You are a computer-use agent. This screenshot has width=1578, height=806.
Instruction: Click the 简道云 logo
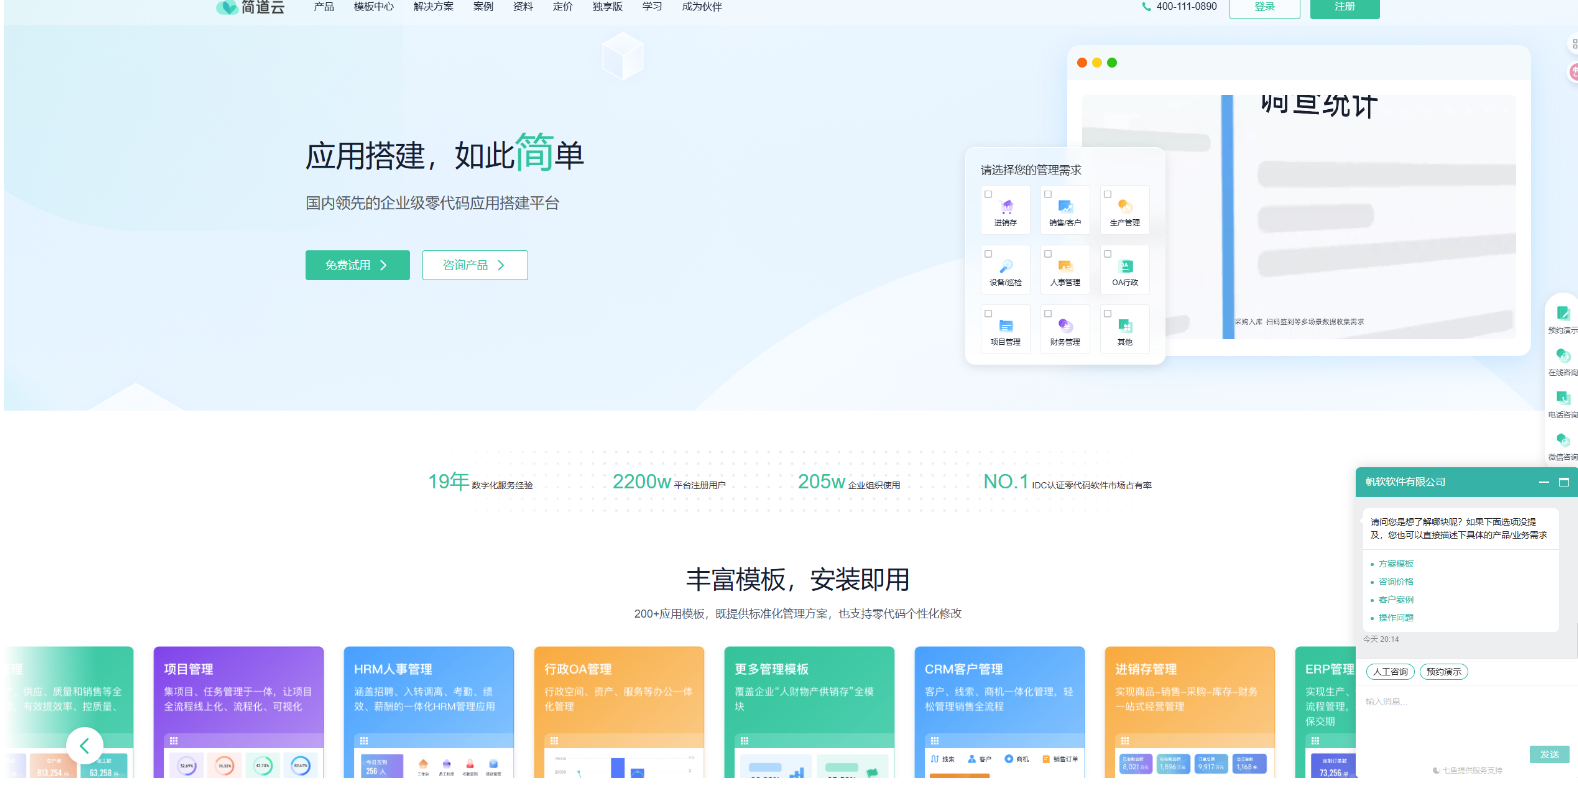point(251,7)
